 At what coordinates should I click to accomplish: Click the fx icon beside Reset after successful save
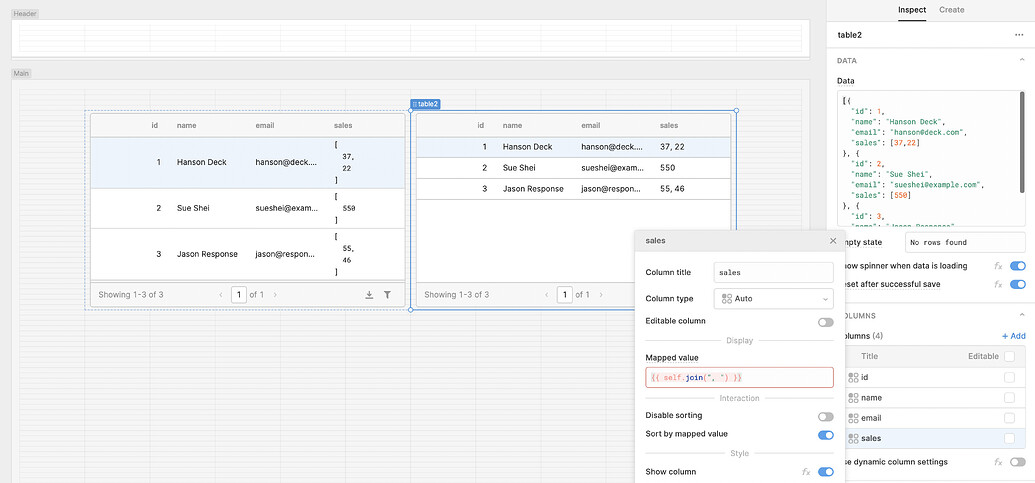pyautogui.click(x=998, y=284)
